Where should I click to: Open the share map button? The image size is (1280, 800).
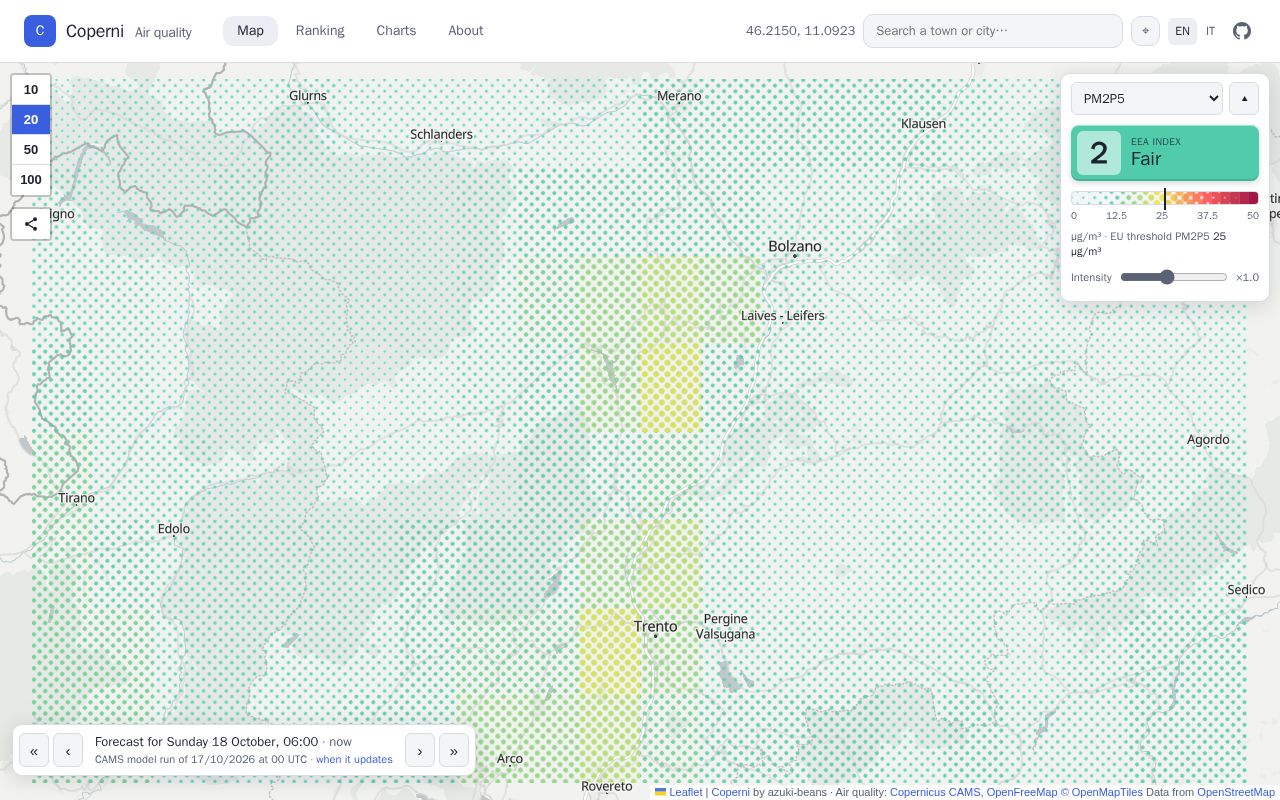click(x=31, y=224)
